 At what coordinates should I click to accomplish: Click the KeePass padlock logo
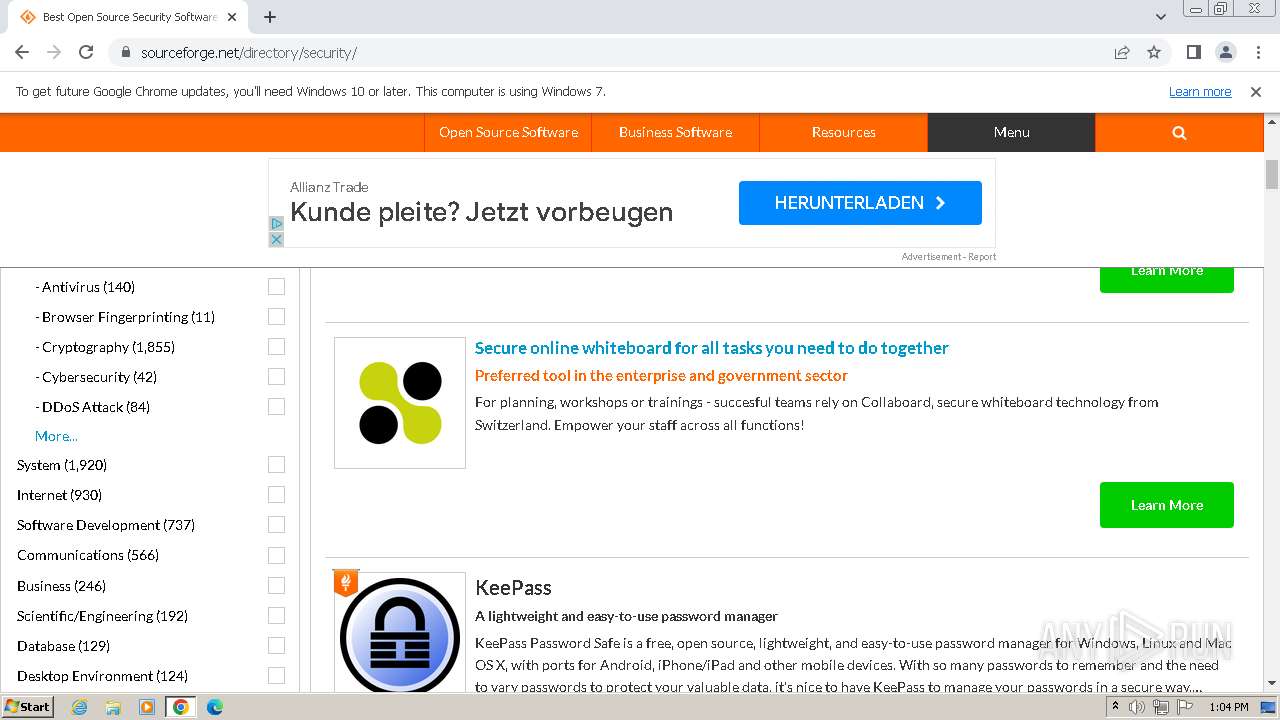pyautogui.click(x=400, y=635)
